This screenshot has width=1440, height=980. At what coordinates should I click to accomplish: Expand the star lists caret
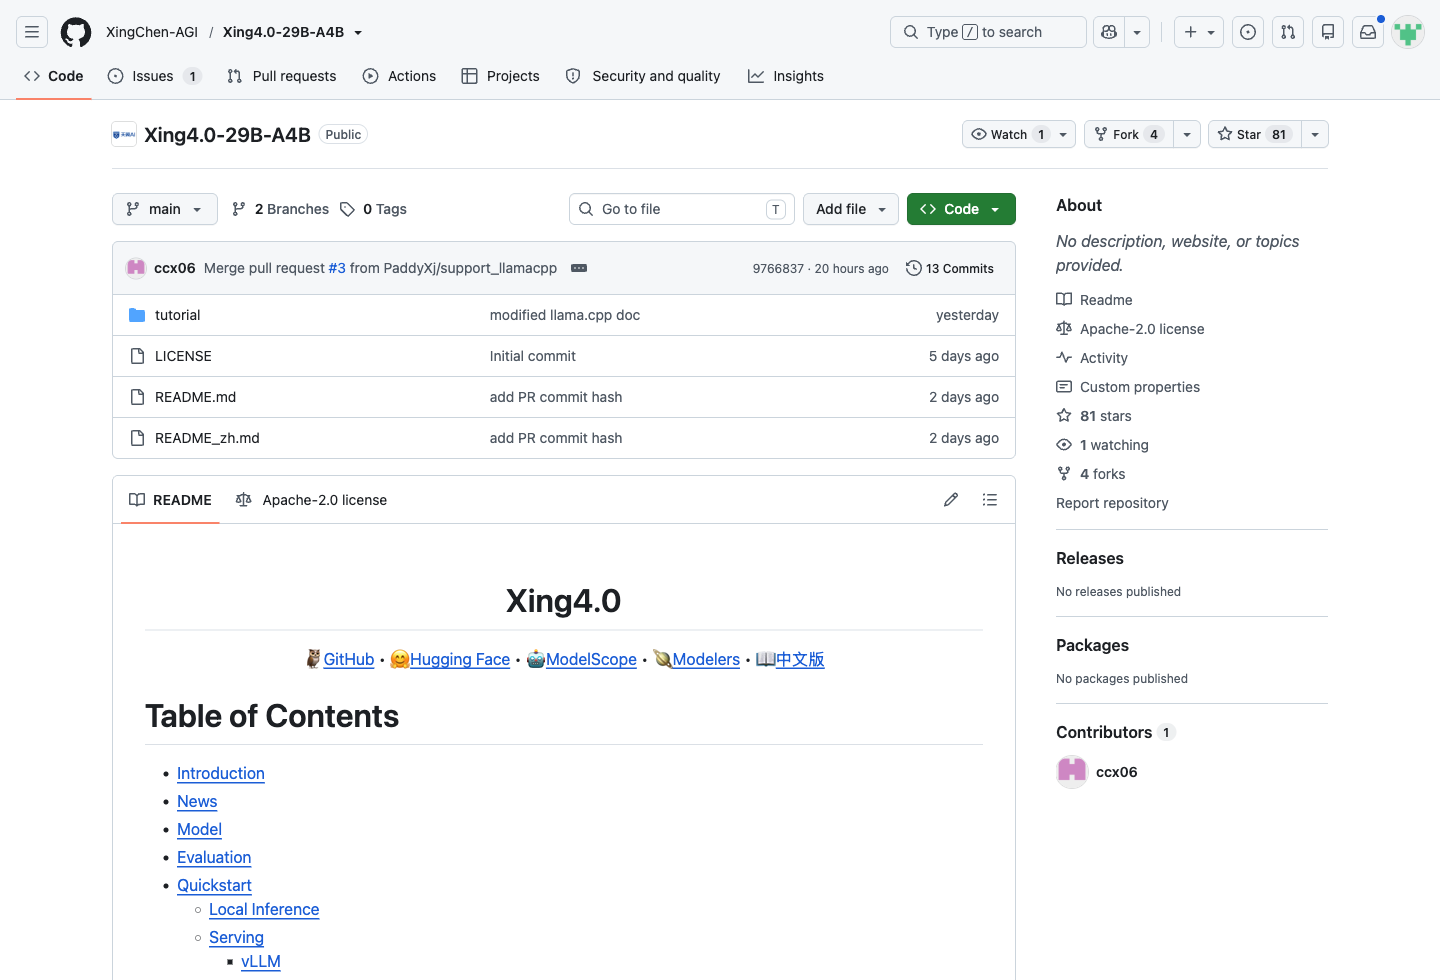(x=1315, y=134)
